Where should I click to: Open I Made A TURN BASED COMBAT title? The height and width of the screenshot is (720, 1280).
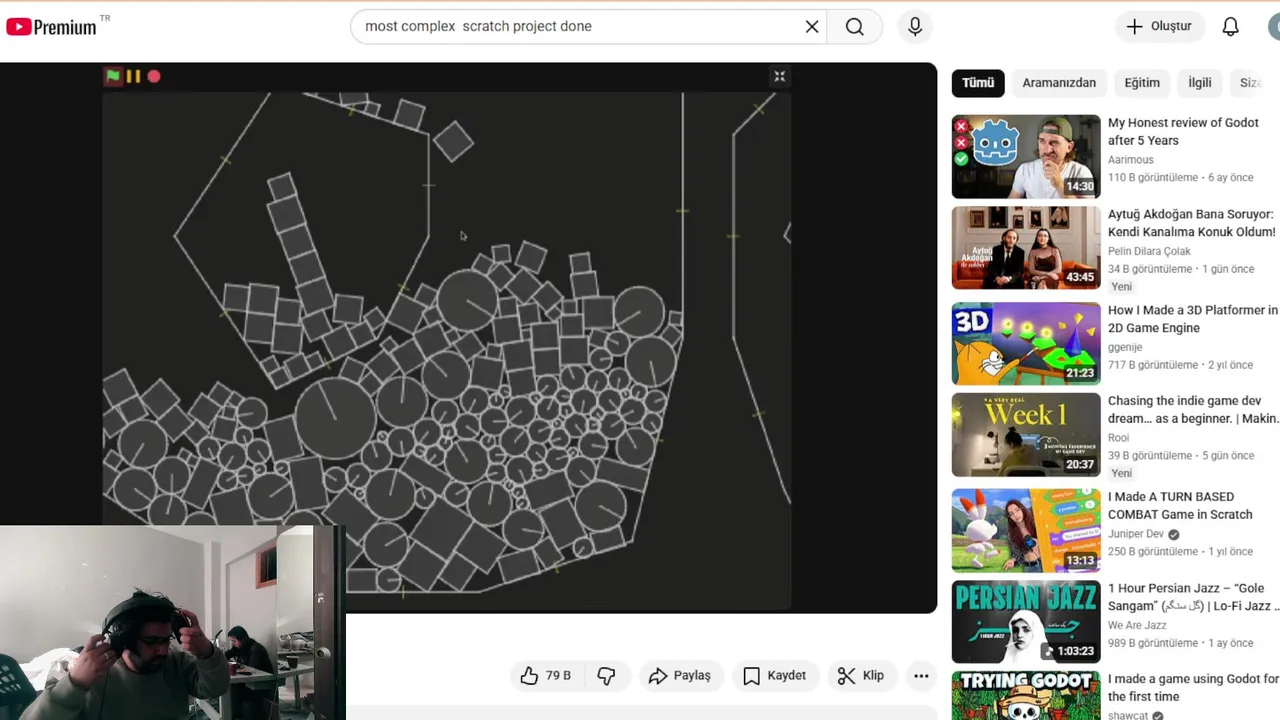[x=1180, y=506]
